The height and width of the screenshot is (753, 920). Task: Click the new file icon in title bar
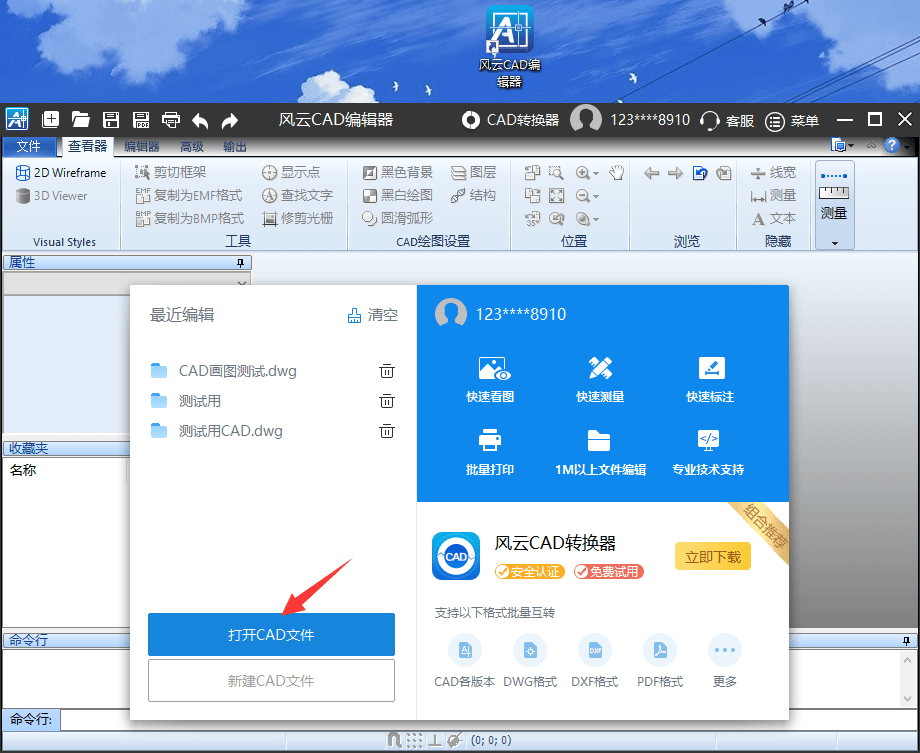point(51,120)
